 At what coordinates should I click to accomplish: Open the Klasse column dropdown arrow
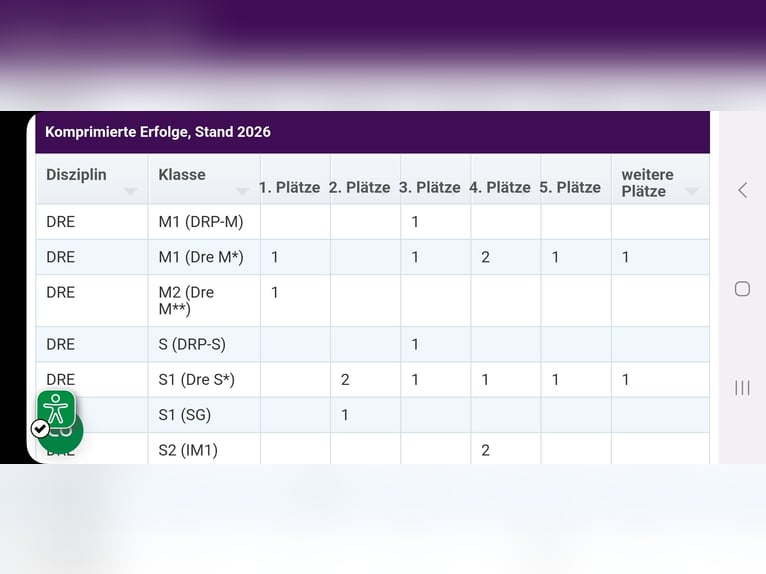point(242,191)
